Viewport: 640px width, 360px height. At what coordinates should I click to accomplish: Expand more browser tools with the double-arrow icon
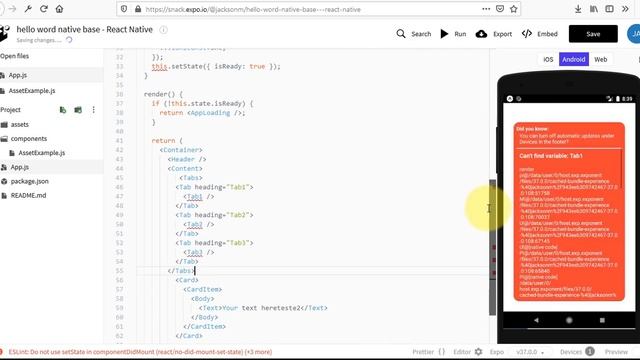(x=625, y=9)
